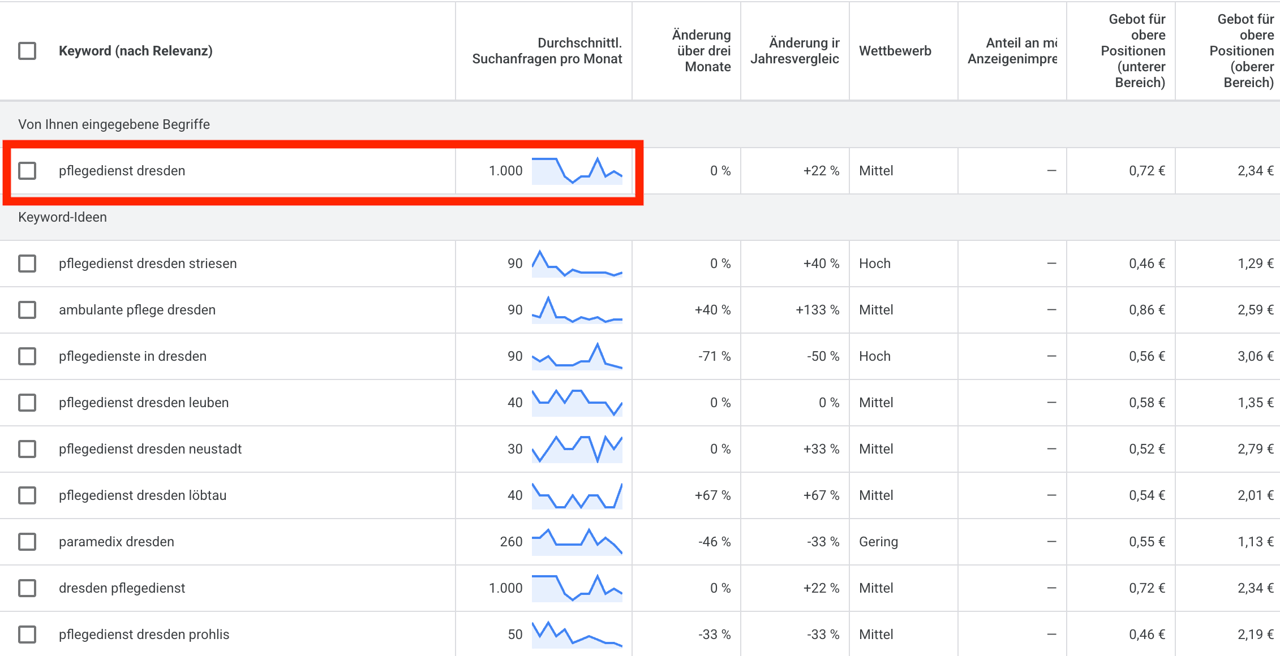Open the trend chart in the 'ambulante pflege dresden' row
Image resolution: width=1280 pixels, height=656 pixels.
coord(577,310)
